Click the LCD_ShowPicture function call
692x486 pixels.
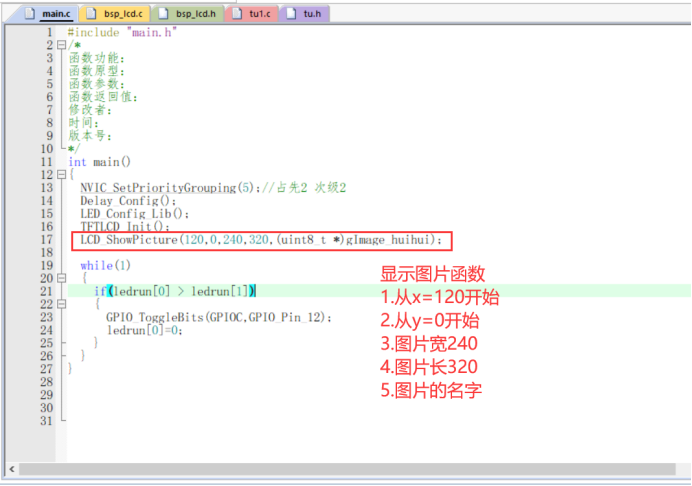[261, 240]
